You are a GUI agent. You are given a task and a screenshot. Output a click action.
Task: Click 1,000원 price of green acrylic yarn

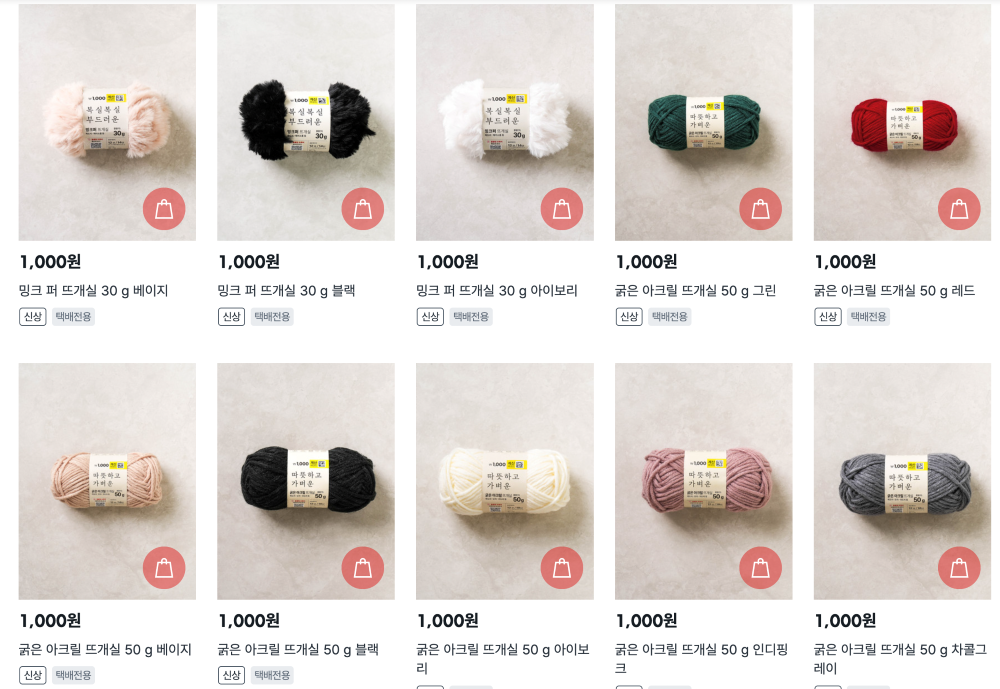pyautogui.click(x=646, y=262)
